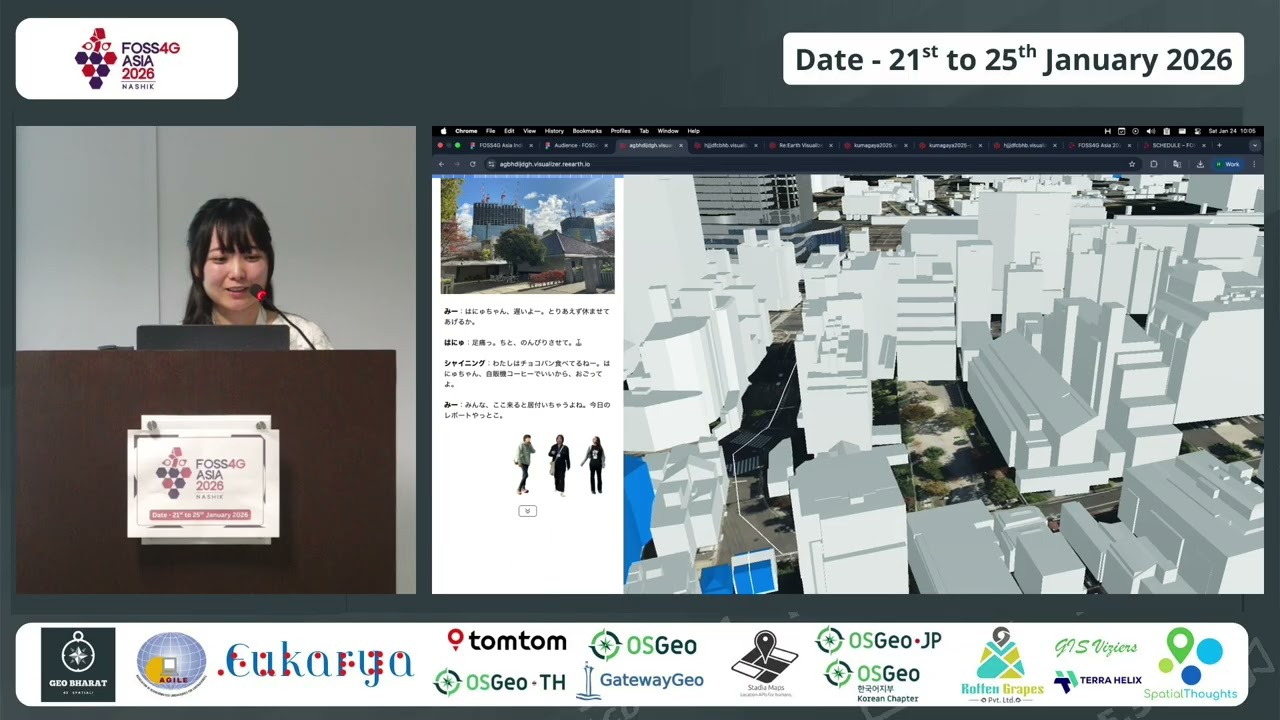This screenshot has width=1280, height=720.
Task: Open the calendar status icon
Action: tap(1121, 131)
